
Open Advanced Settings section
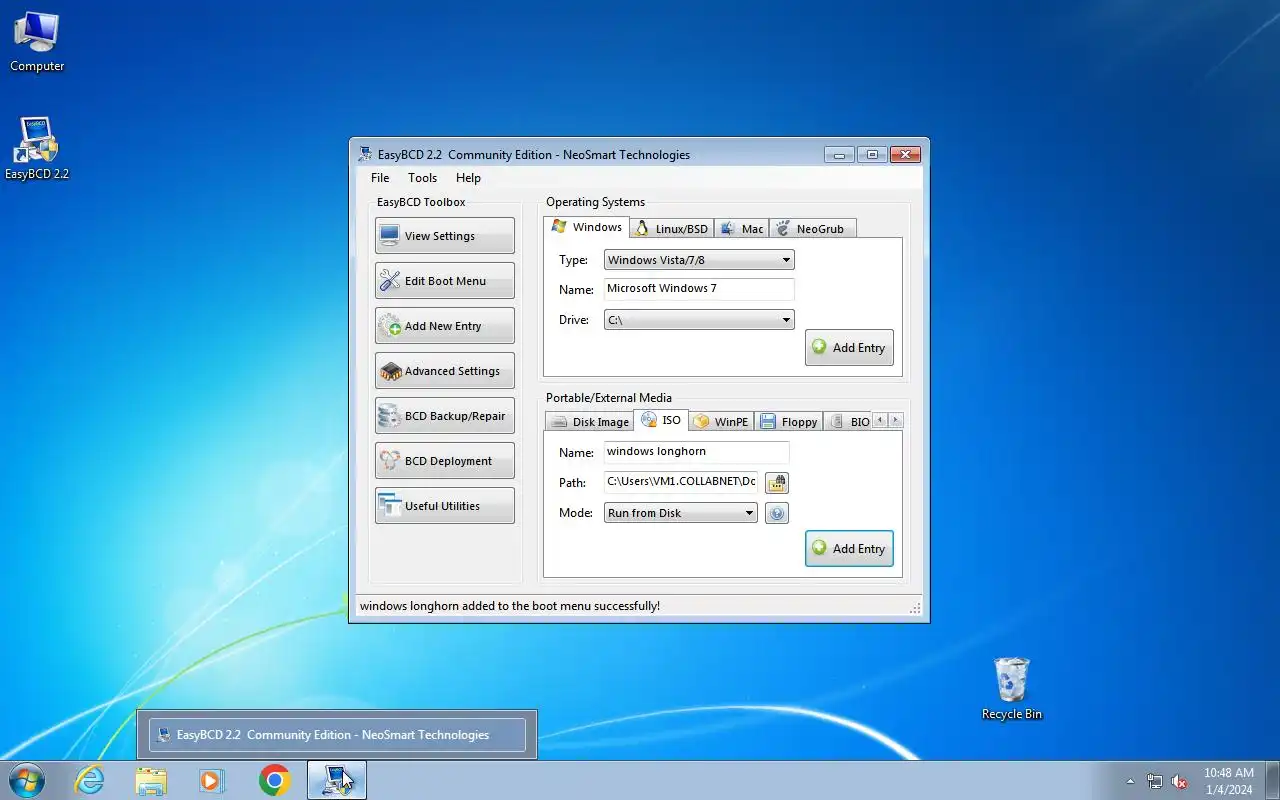click(x=445, y=371)
